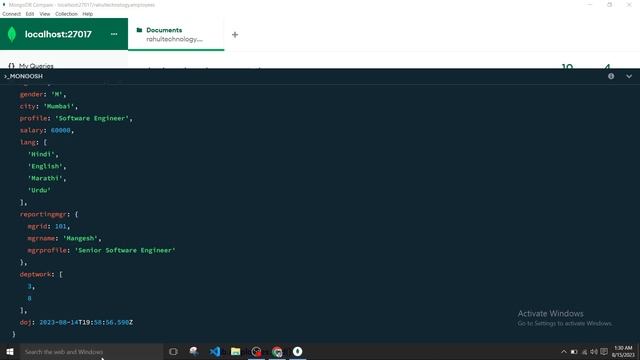Open the Action Center notifications icon

tap(604, 352)
